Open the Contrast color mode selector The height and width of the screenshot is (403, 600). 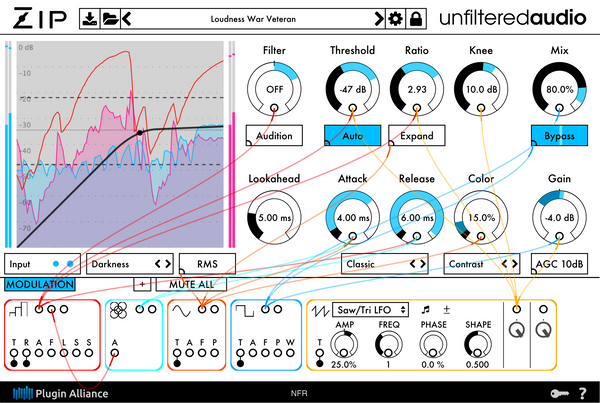481,264
